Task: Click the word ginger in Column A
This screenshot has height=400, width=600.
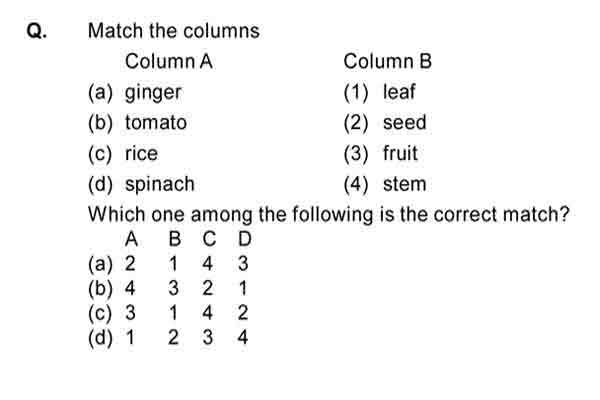Action: click(153, 93)
